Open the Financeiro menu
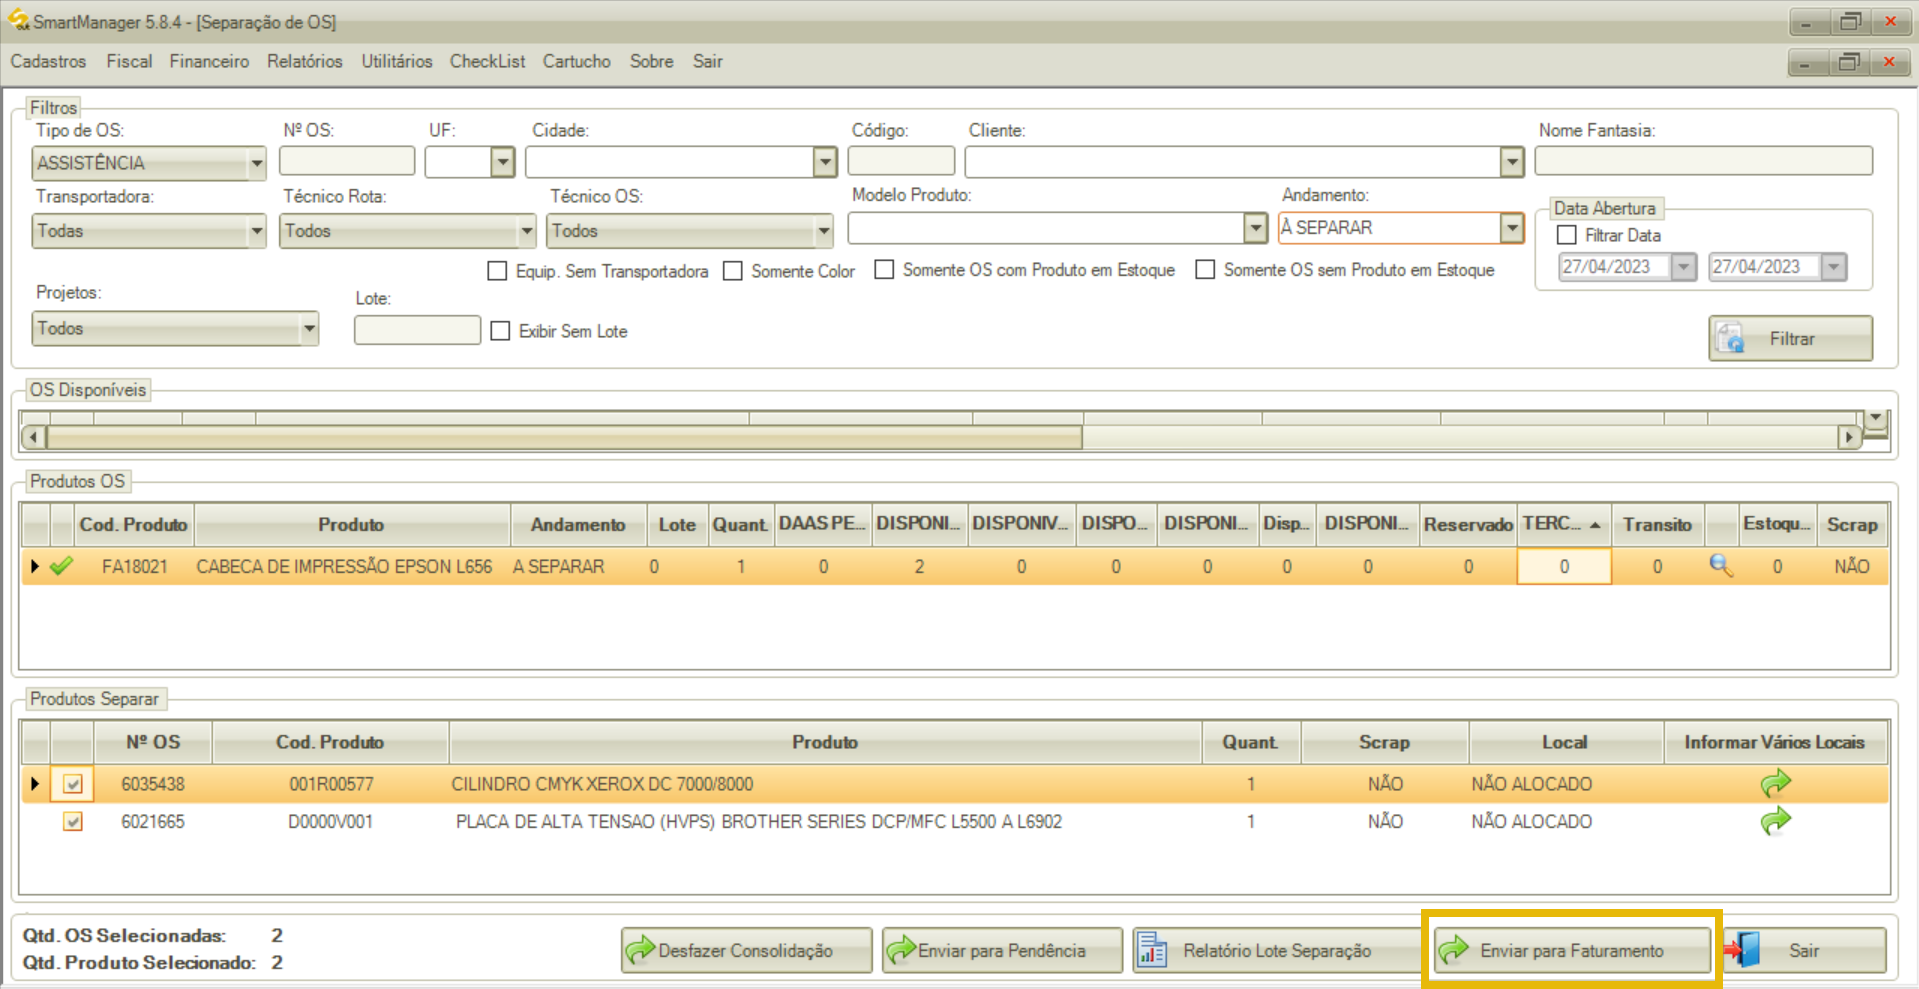Viewport: 1919px width, 989px height. 209,61
